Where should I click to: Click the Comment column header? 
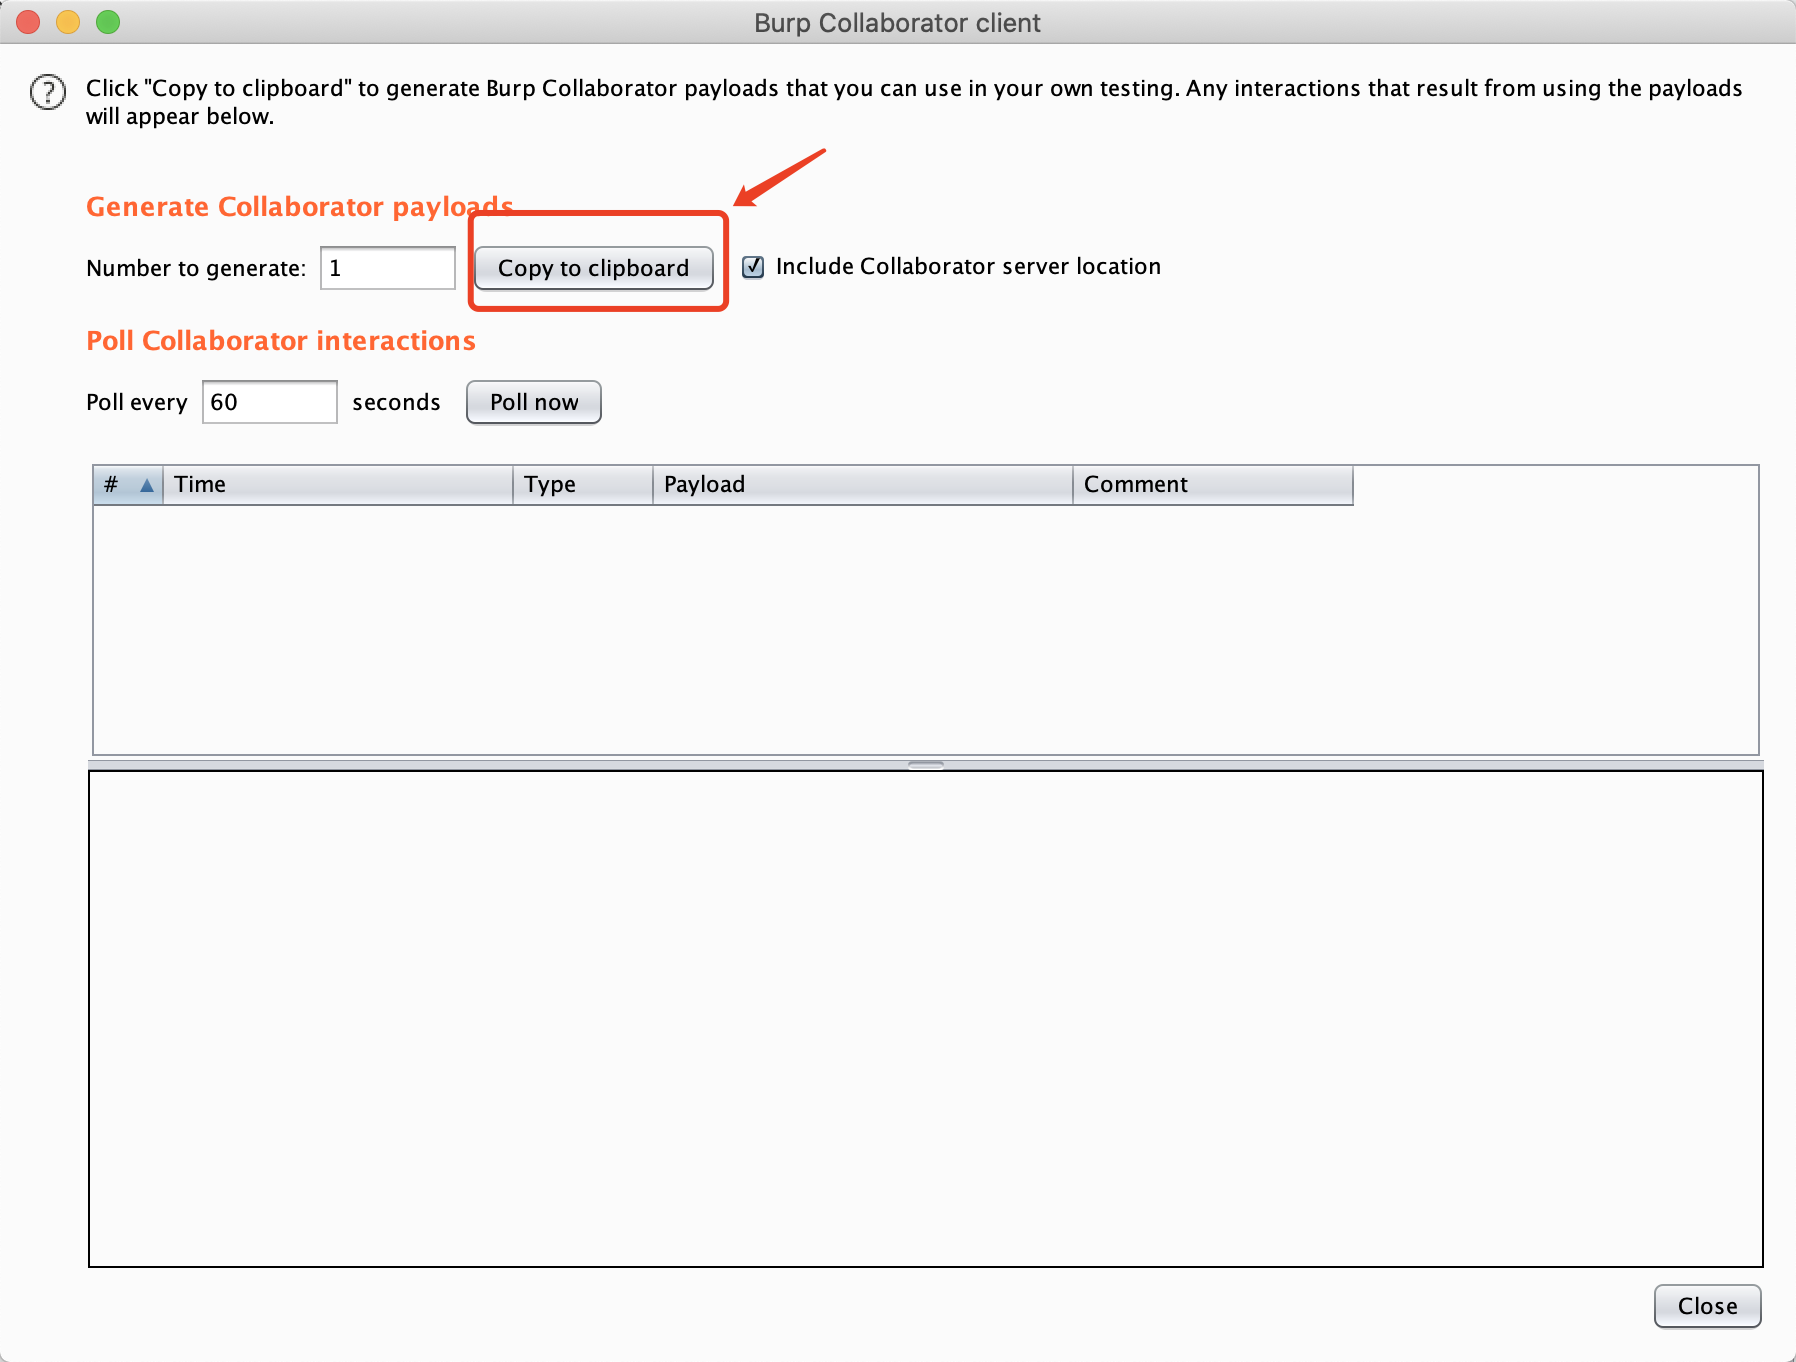1212,485
